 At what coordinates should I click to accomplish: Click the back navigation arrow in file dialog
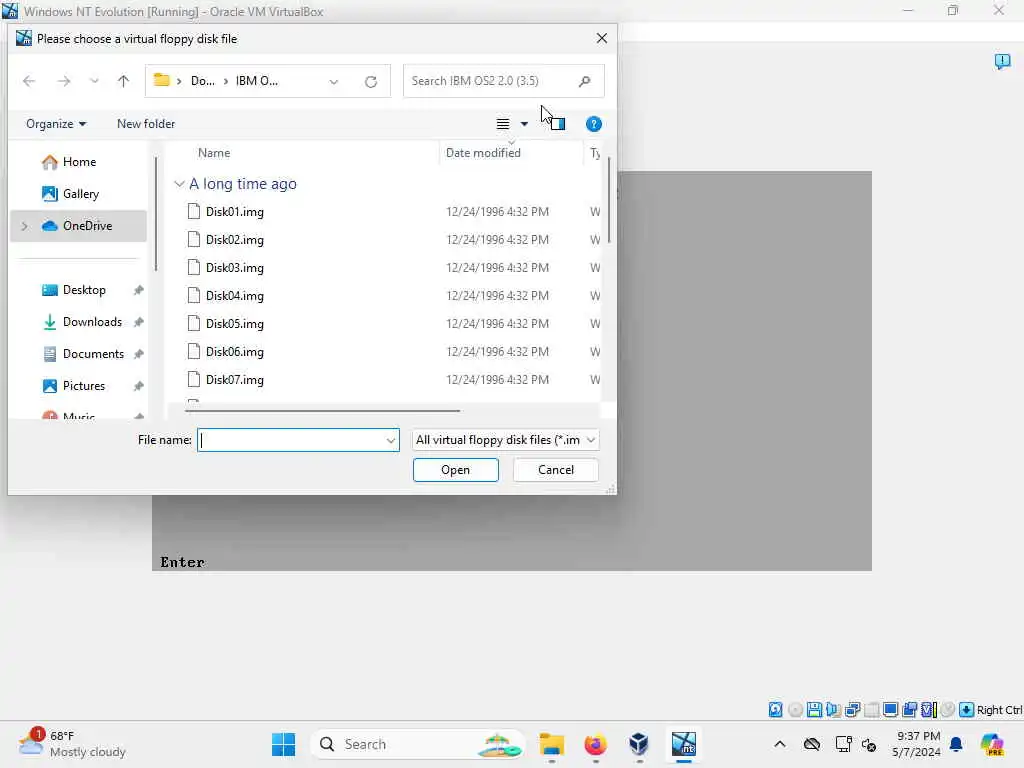coord(29,81)
